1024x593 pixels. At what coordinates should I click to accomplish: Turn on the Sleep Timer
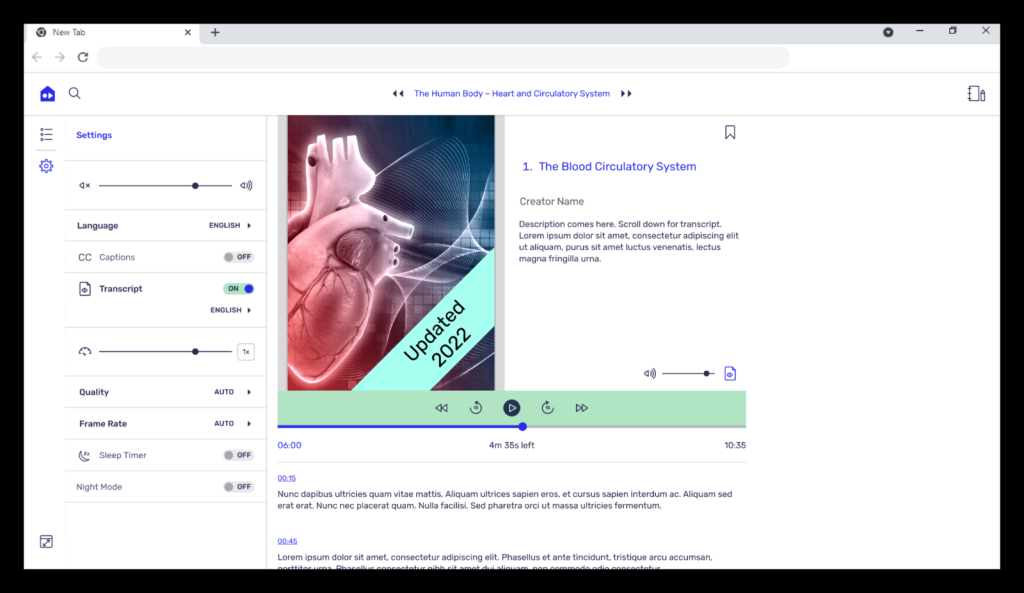(238, 455)
